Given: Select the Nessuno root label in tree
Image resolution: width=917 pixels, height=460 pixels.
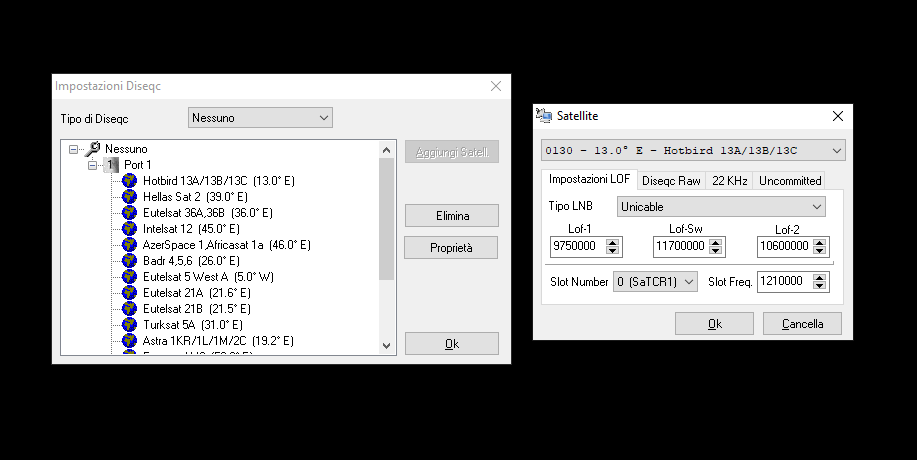Looking at the screenshot, I should (x=126, y=149).
